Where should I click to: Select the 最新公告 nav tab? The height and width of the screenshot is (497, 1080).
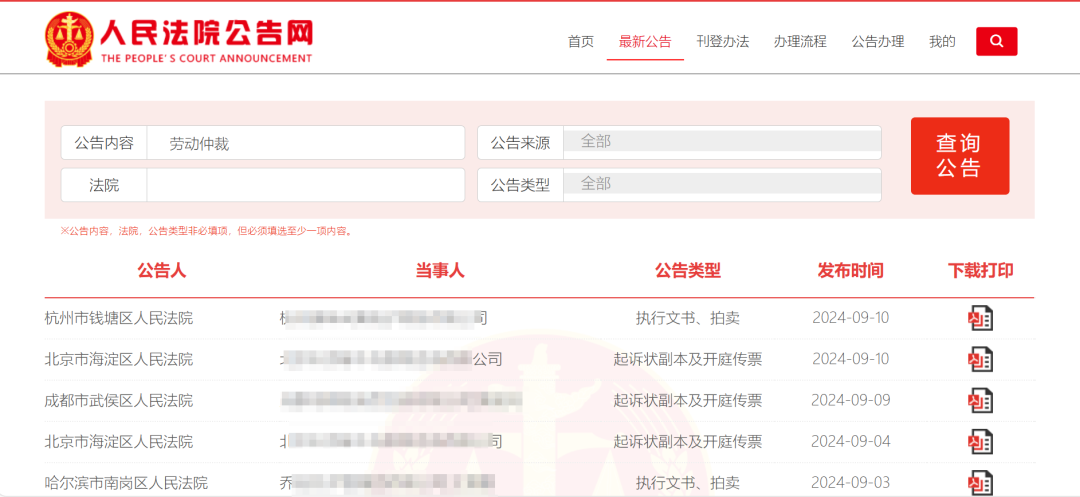(645, 41)
